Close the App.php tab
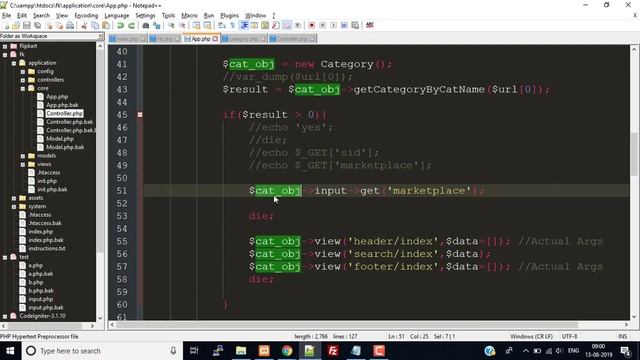Screen dimensions: 640x360 tap(215, 39)
